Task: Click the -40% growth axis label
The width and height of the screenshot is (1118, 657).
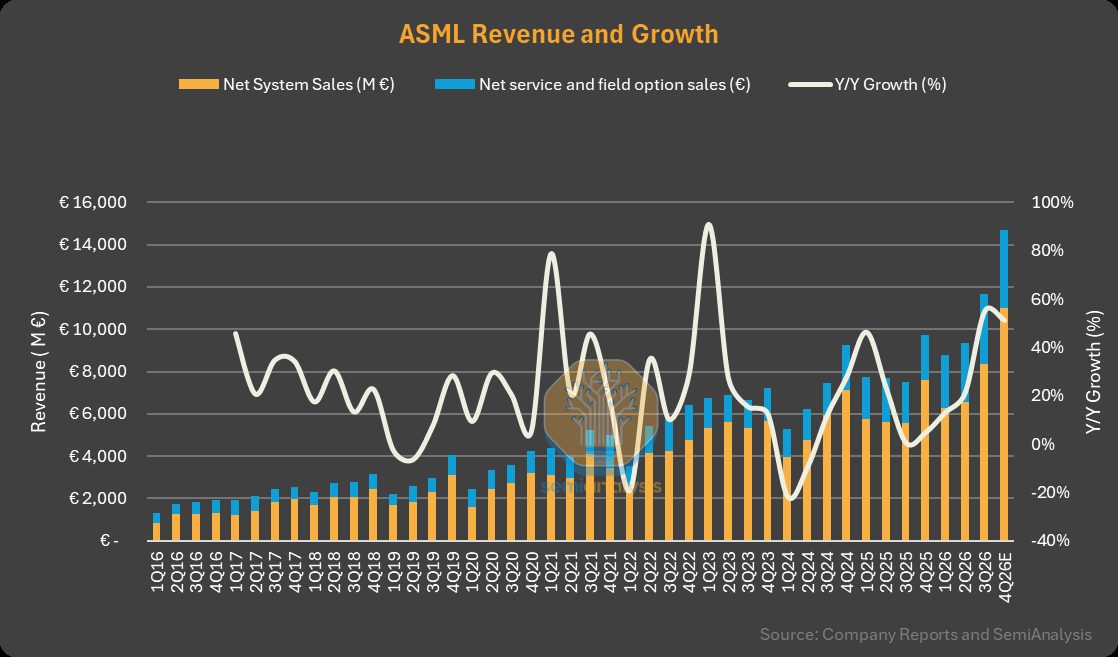Action: click(1050, 541)
